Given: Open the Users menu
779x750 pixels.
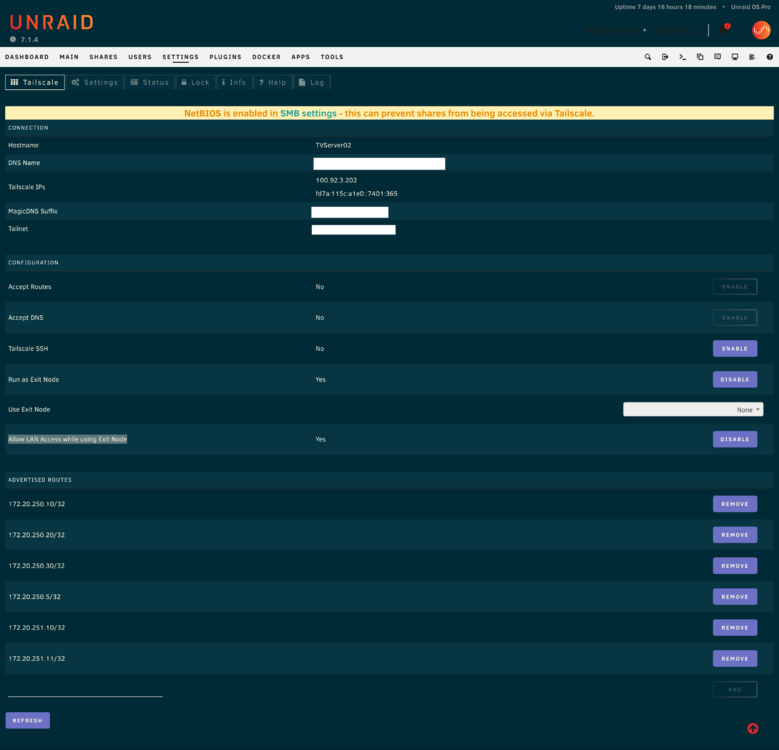Looking at the screenshot, I should pos(140,57).
